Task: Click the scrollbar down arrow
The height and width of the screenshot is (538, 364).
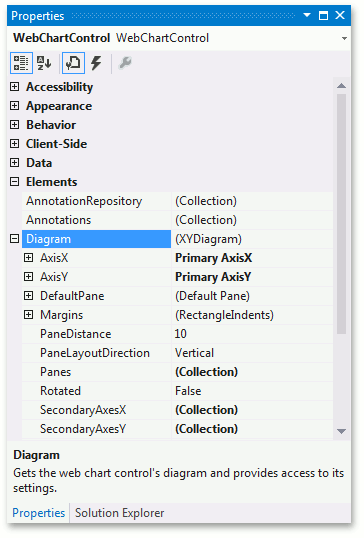Action: pyautogui.click(x=341, y=431)
